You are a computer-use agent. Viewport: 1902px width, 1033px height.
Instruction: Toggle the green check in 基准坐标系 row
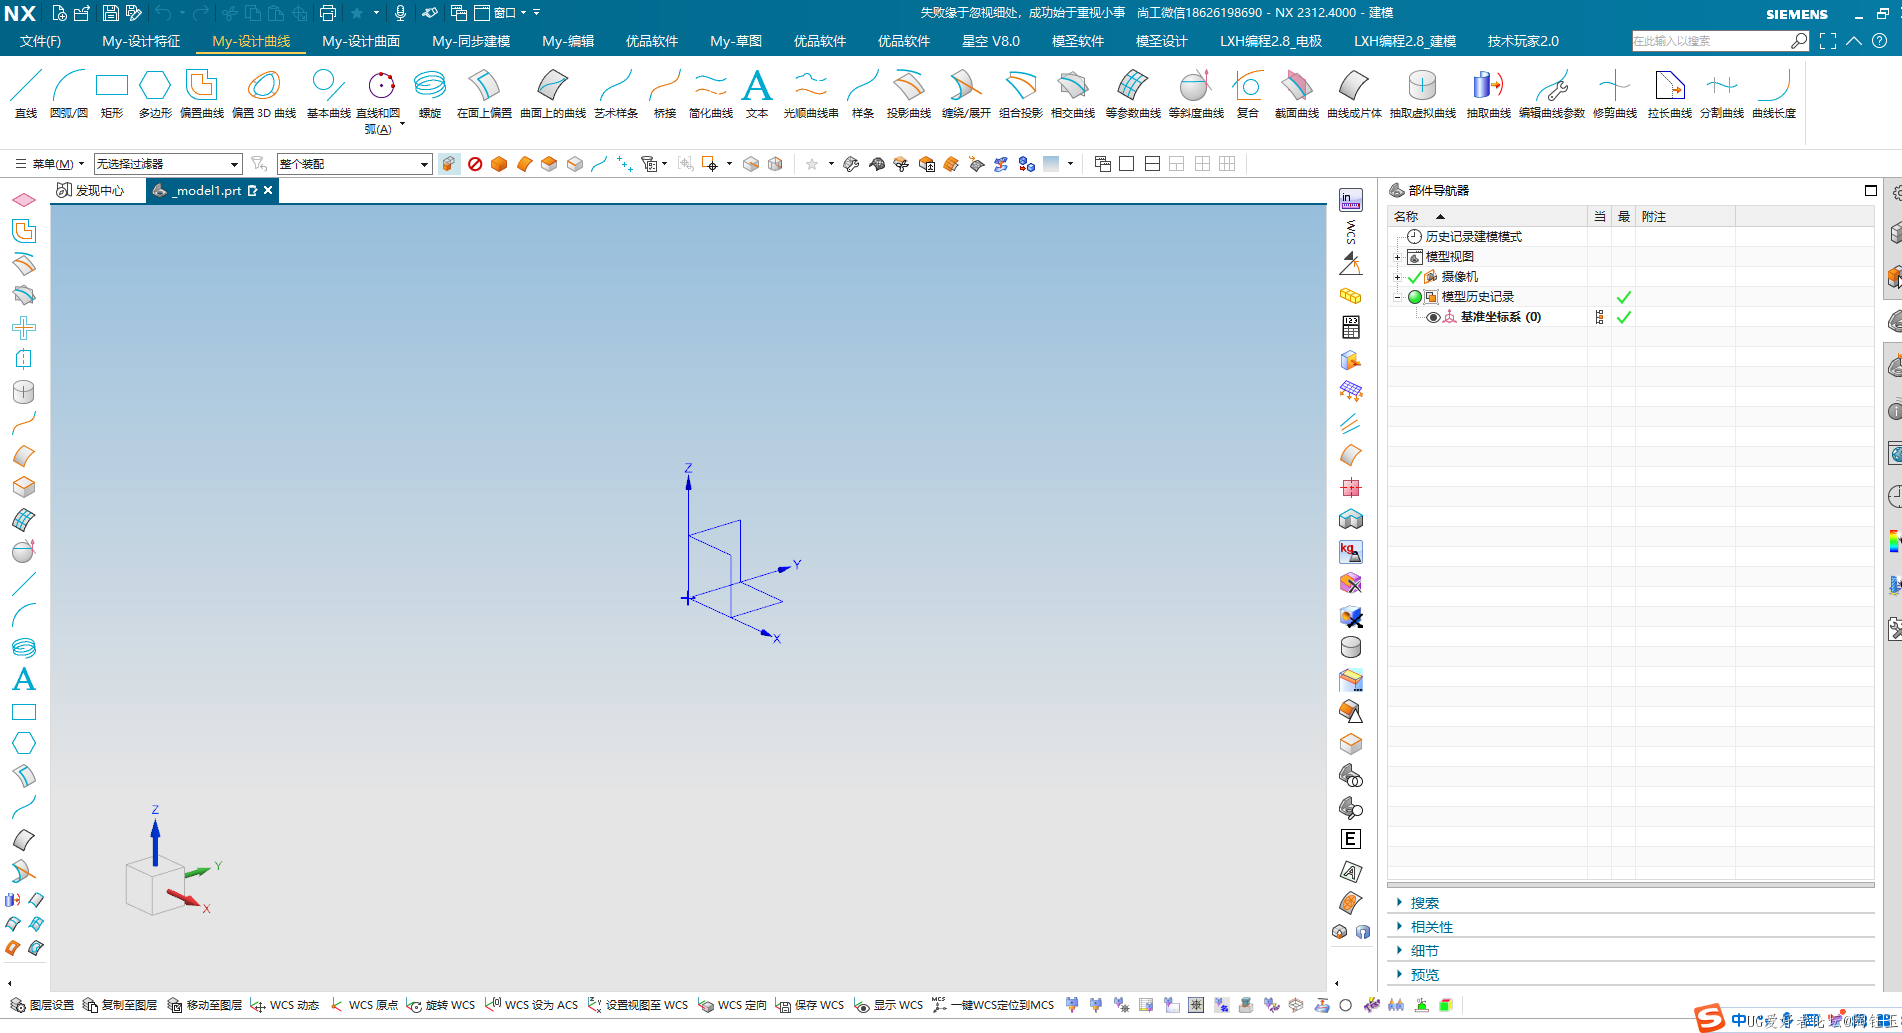point(1624,317)
